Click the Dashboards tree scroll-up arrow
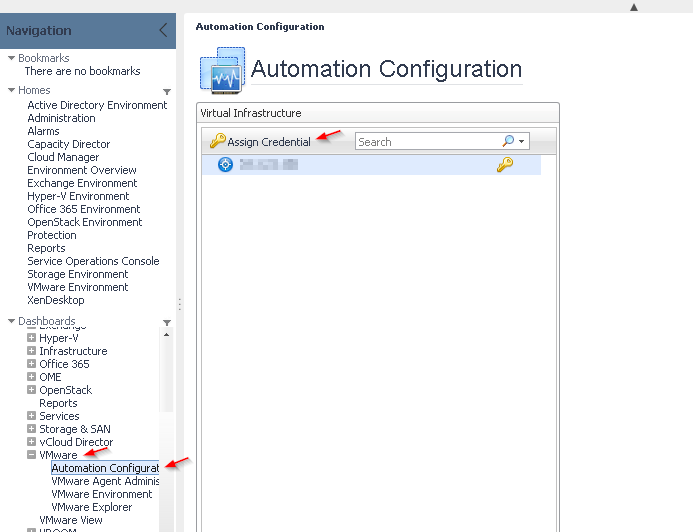Viewport: 693px width, 532px height. [166, 334]
